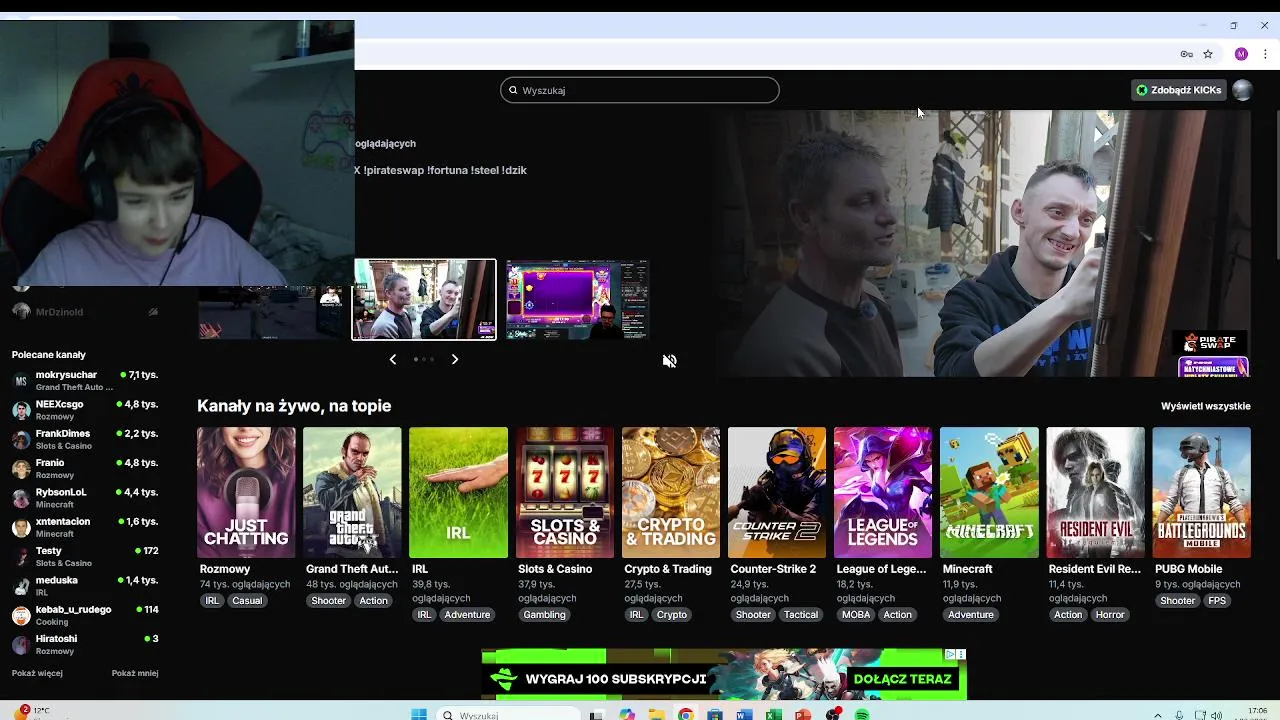
Task: Click meduska channel avatar
Action: (21, 586)
